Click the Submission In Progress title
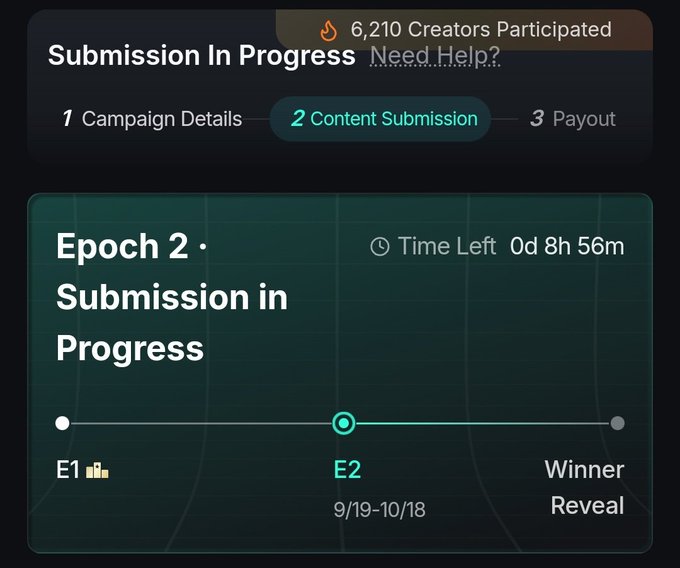Viewport: 680px width, 568px height. [202, 56]
